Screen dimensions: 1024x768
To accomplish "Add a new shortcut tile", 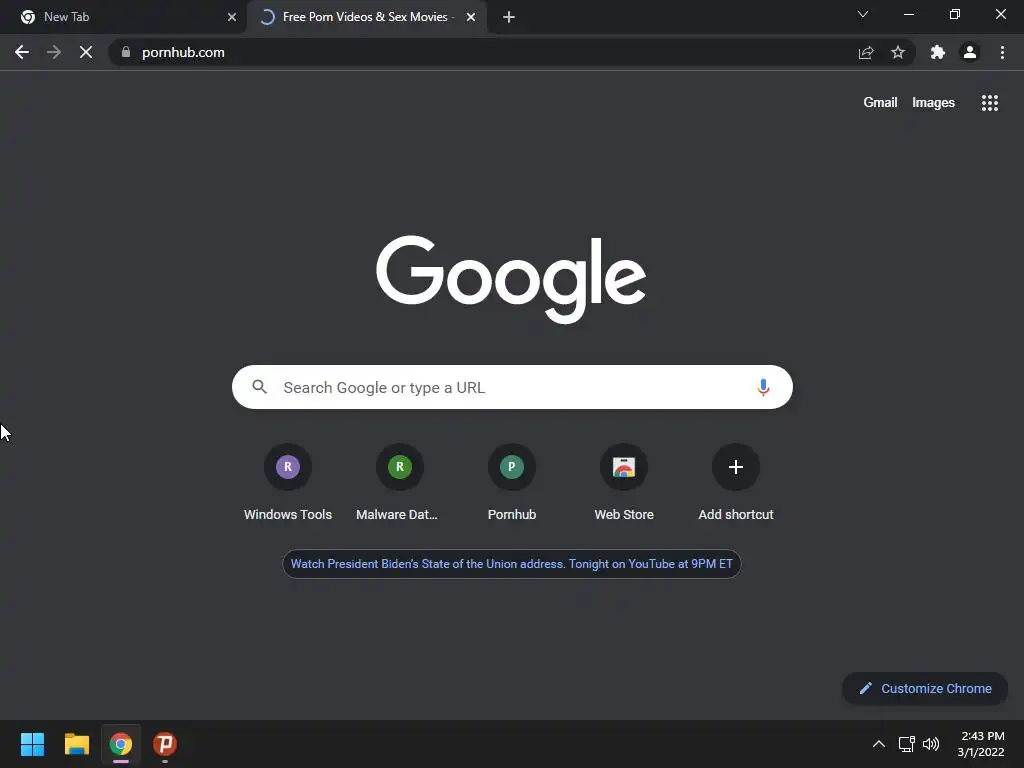I will [736, 483].
